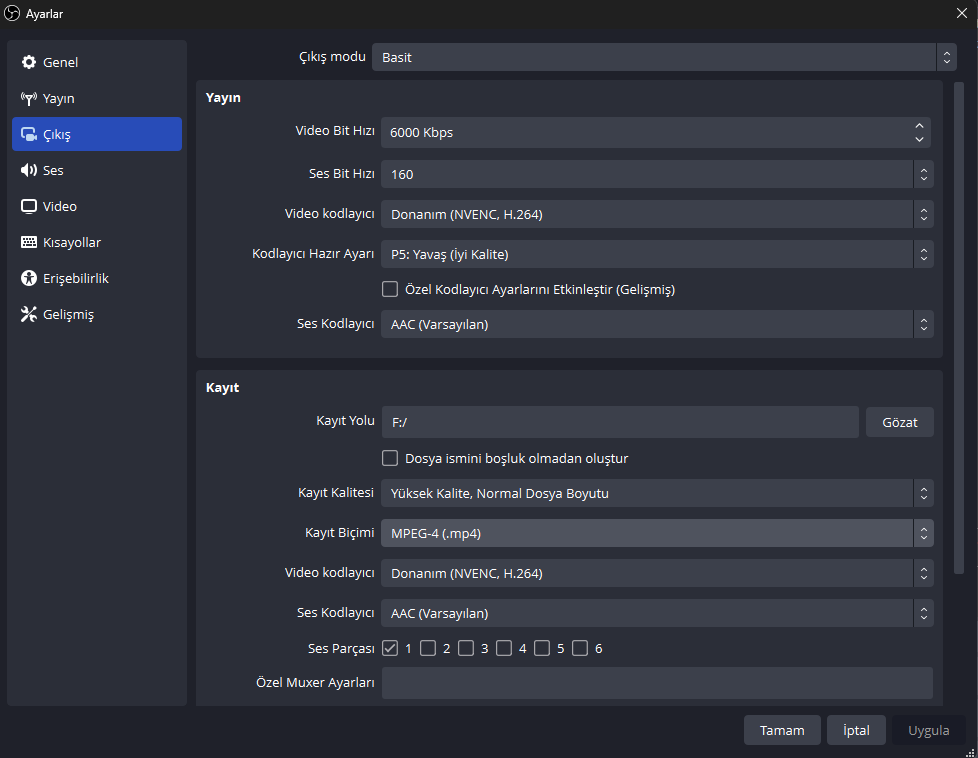Screen dimensions: 978x758
Task: Open the Kodlayıcı Hazır Ayarı dropdown
Action: coord(656,254)
